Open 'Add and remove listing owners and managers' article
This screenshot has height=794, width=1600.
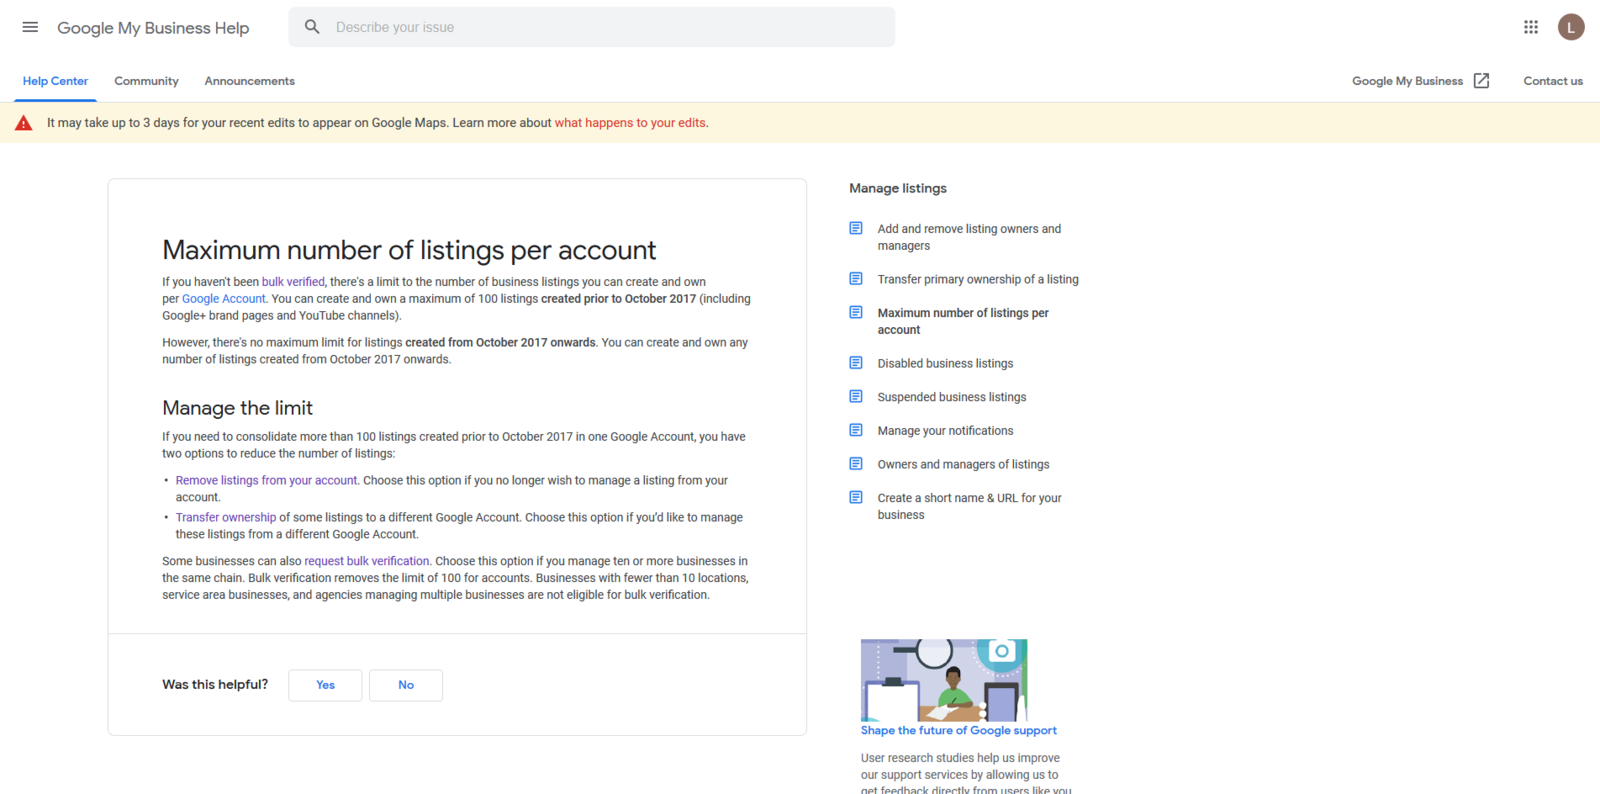tap(969, 237)
